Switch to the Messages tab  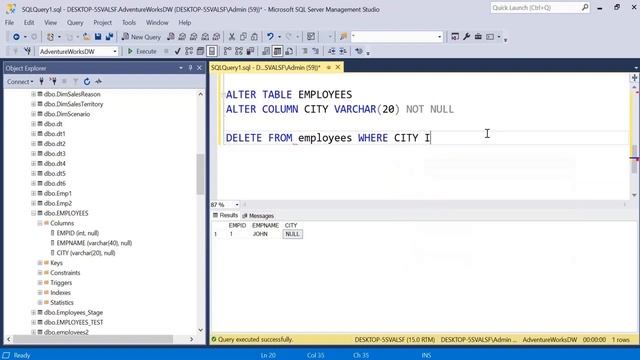(x=258, y=216)
